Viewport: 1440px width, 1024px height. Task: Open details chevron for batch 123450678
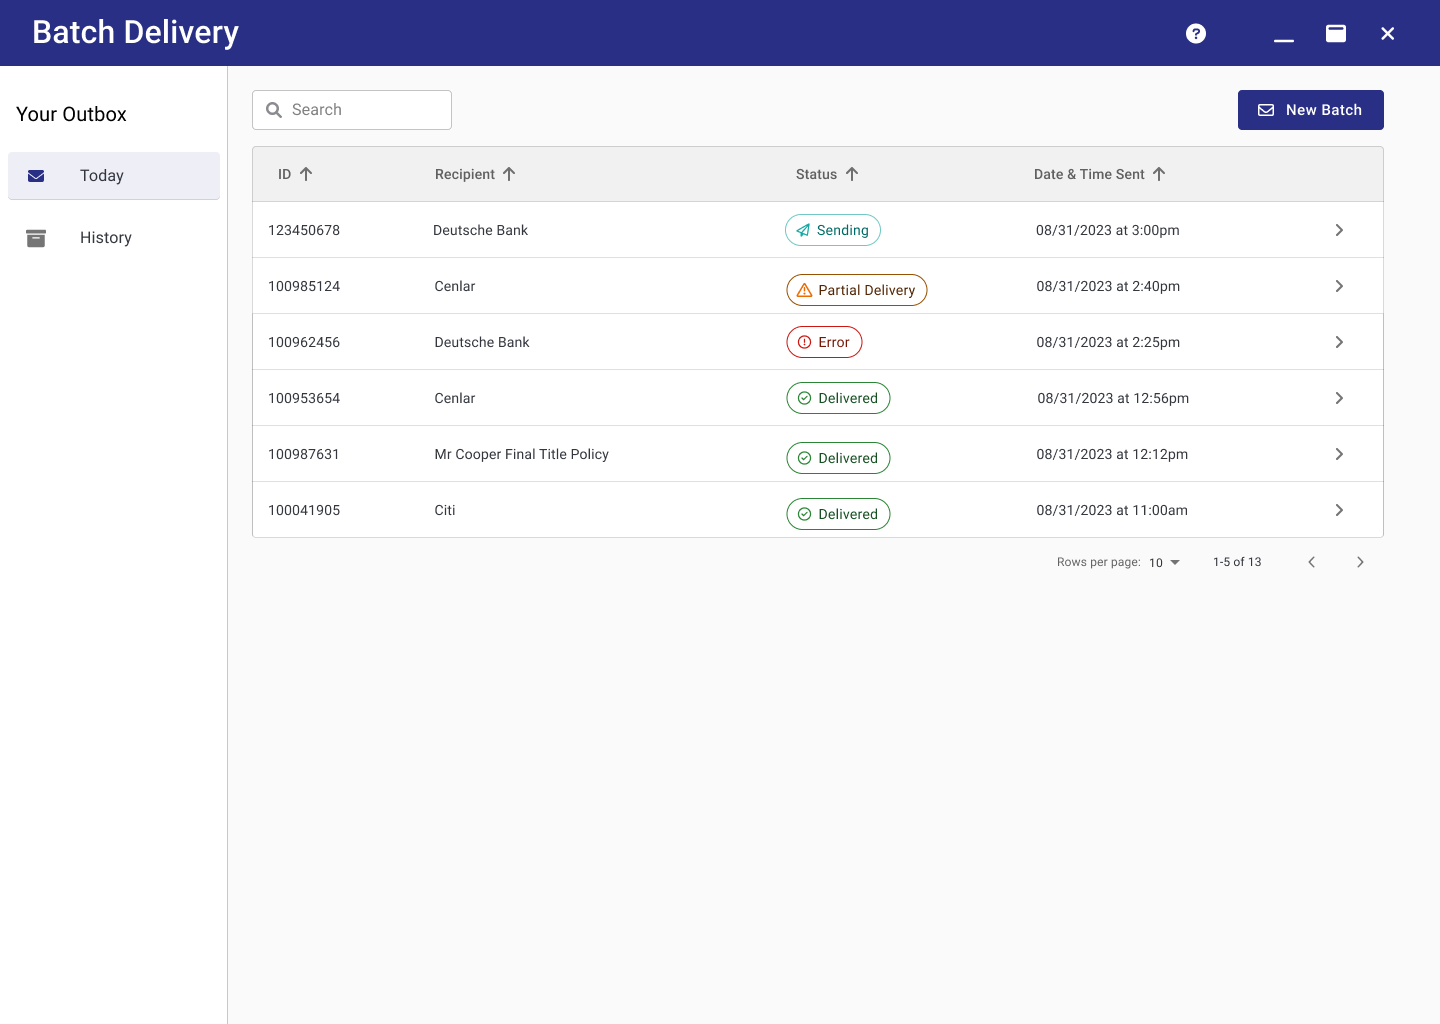point(1339,230)
